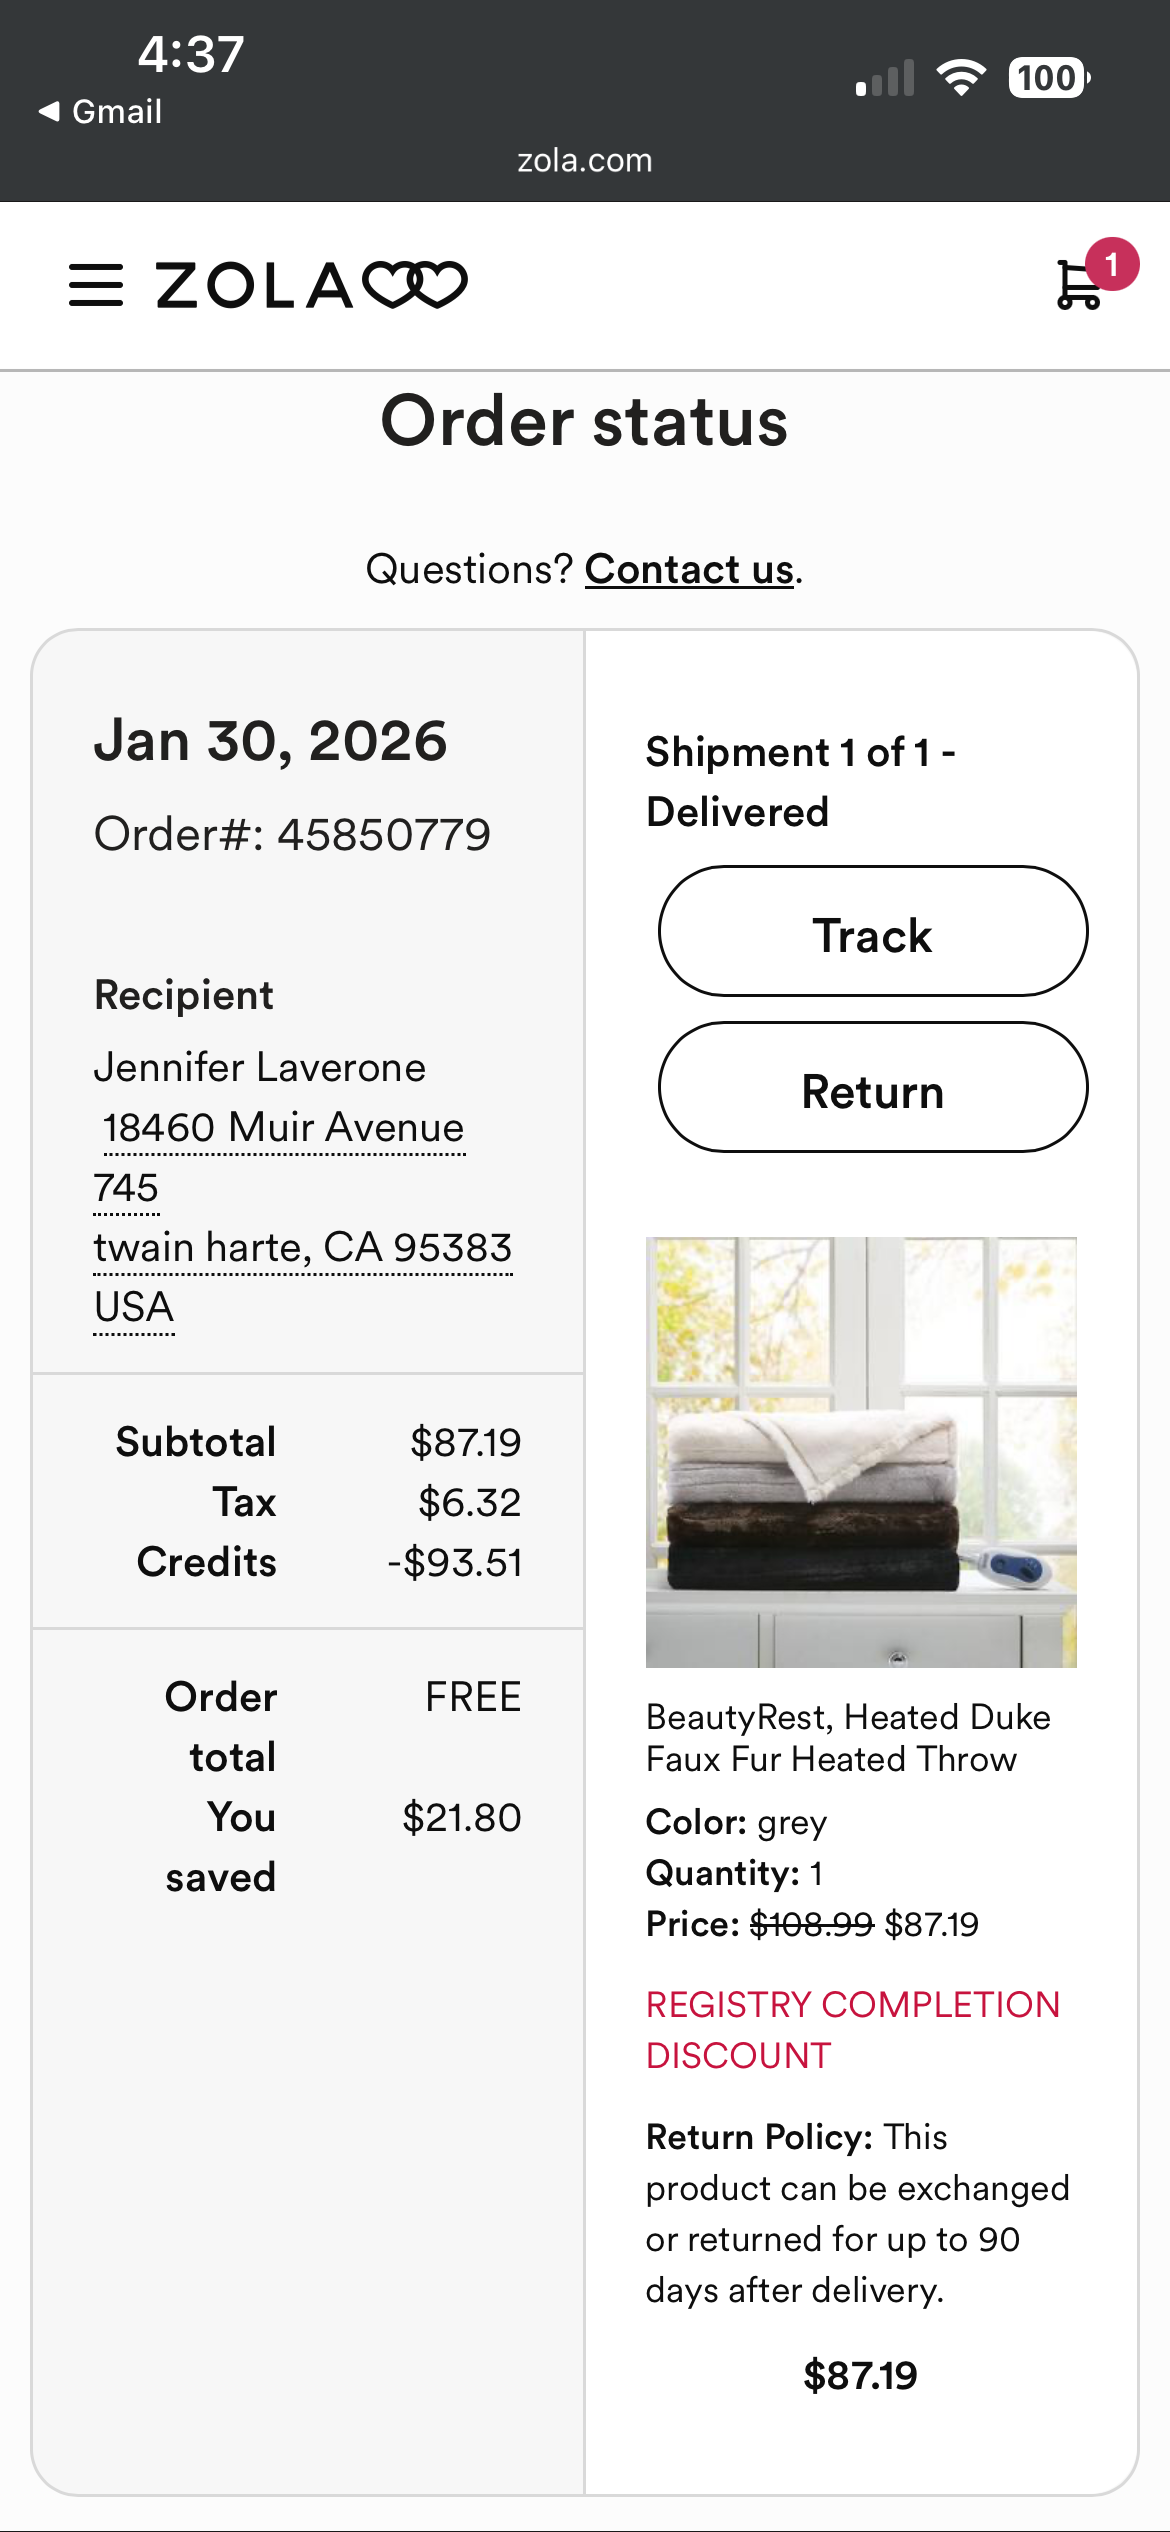Open BeautyRest Heated Duke Faux Fur title
Viewport: 1170px width, 2532px height.
tap(848, 1738)
